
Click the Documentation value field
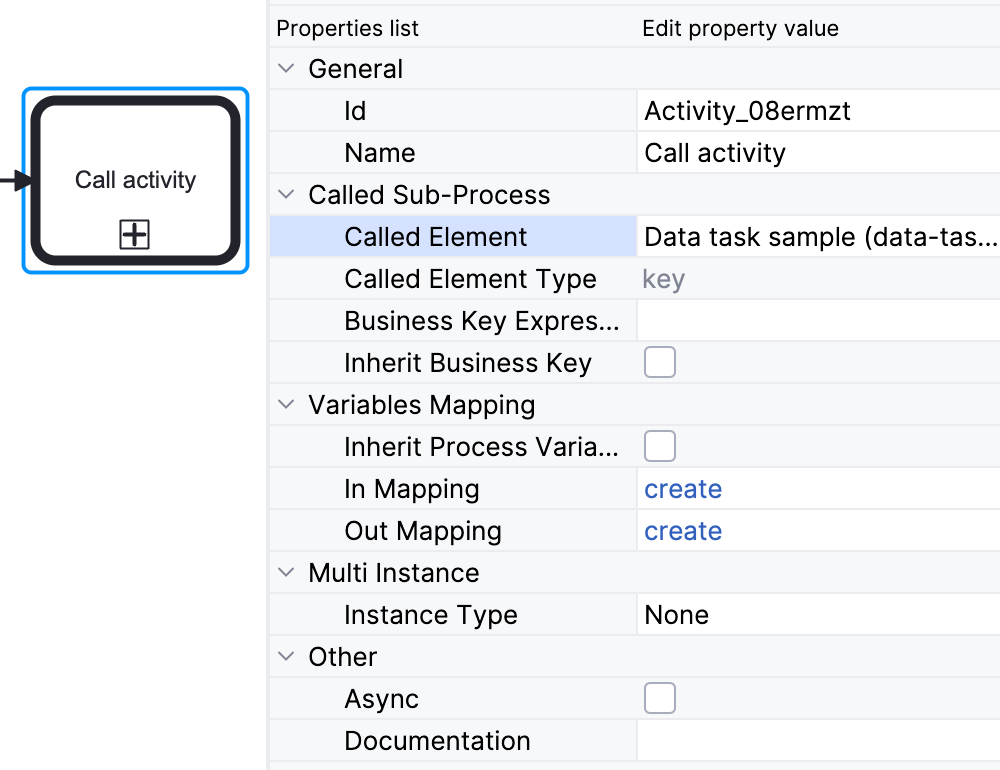[817, 741]
